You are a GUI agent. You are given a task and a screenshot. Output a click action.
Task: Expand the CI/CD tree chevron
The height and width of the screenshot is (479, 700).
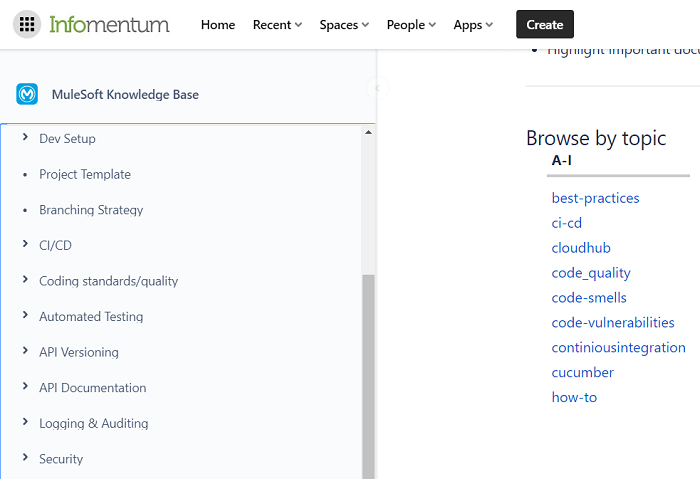coord(25,244)
